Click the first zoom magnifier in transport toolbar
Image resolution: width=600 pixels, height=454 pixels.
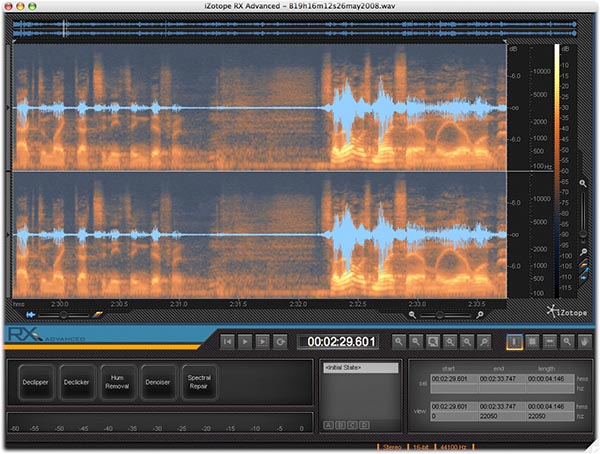399,341
